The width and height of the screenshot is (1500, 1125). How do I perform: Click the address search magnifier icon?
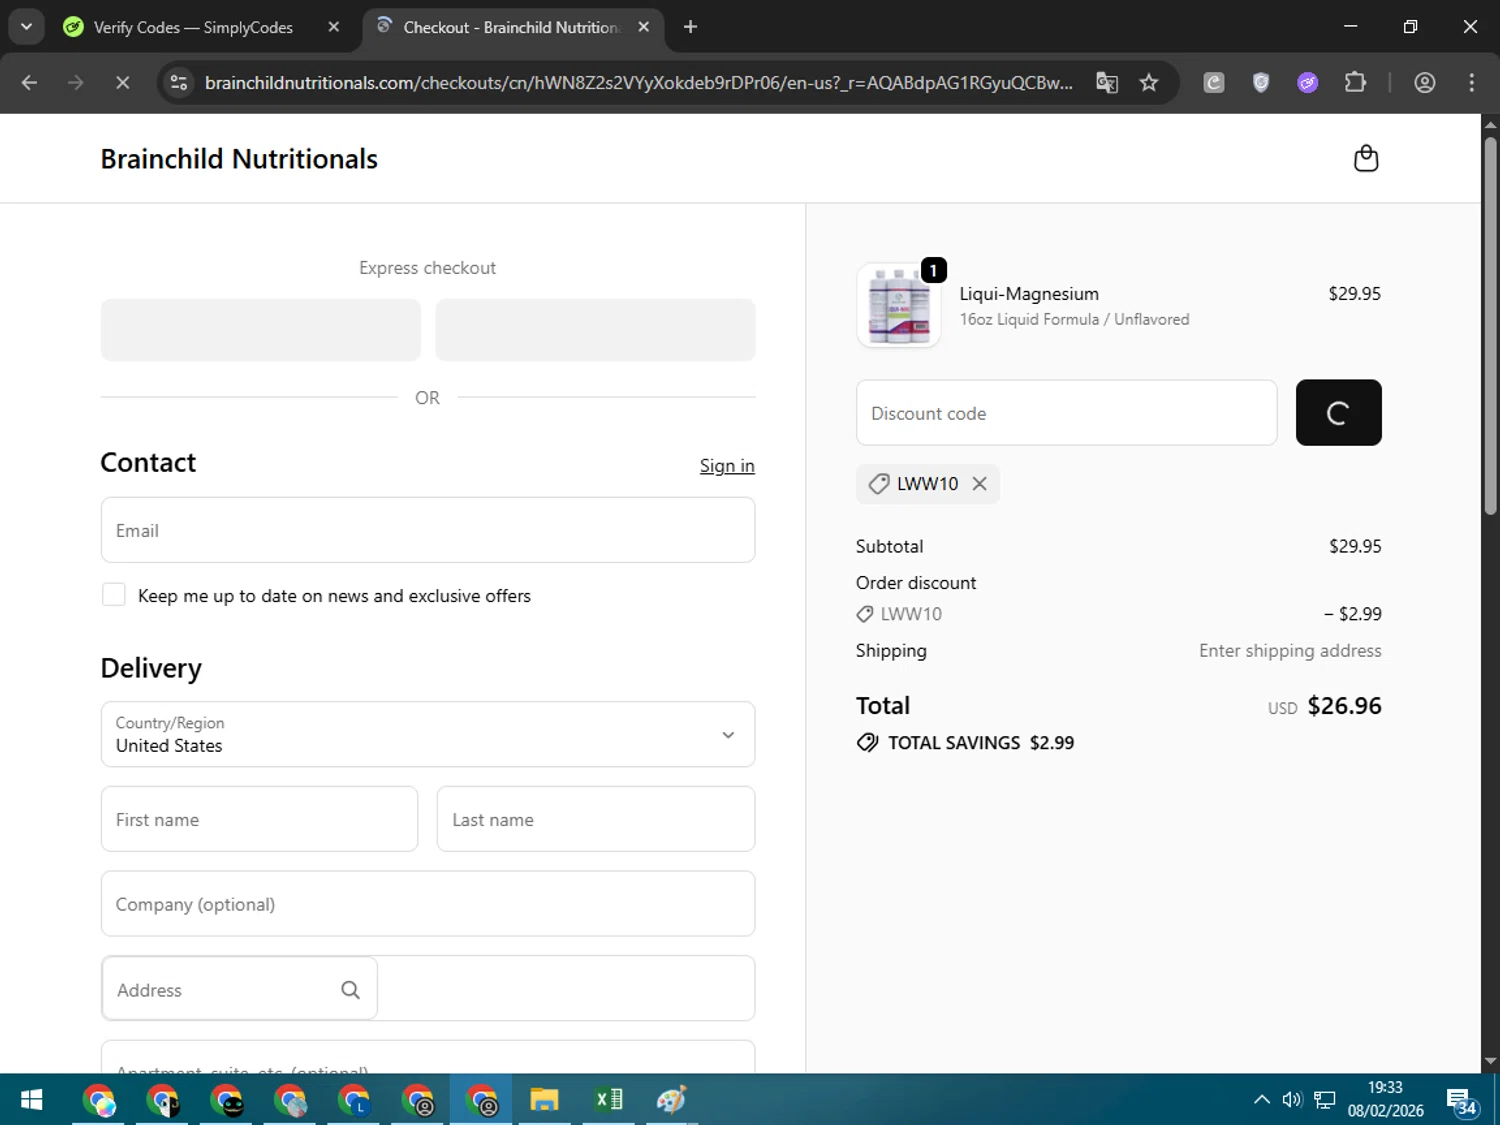coord(350,990)
